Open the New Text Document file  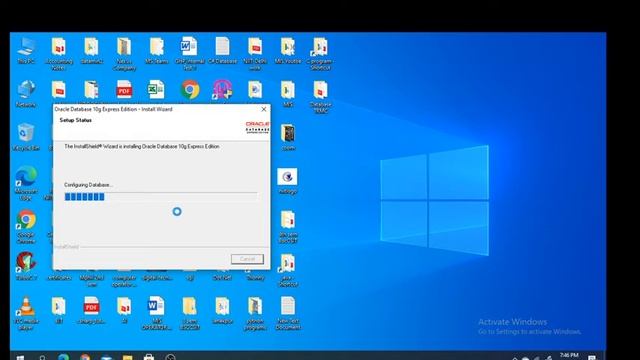point(288,313)
